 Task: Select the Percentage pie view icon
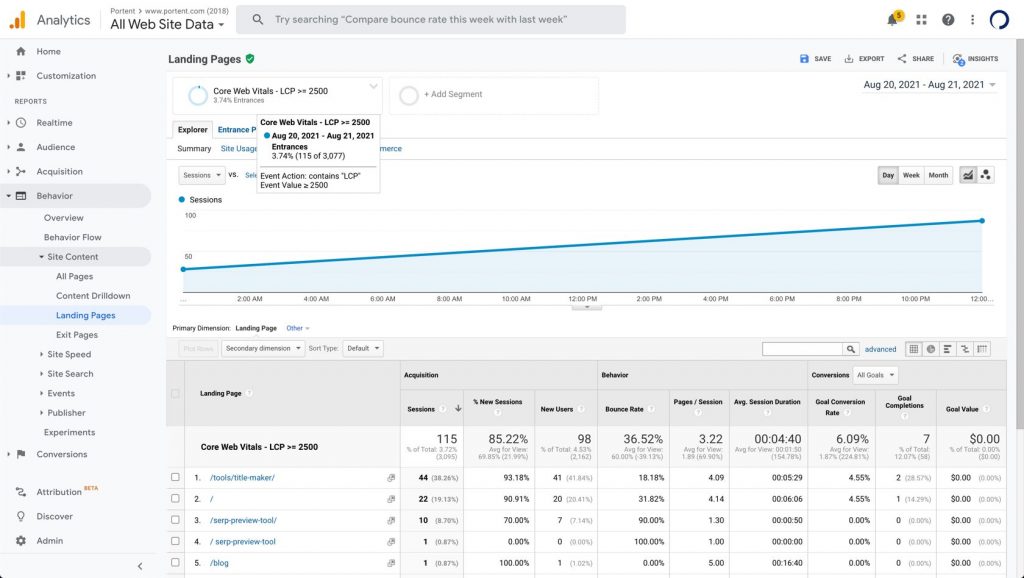(931, 349)
